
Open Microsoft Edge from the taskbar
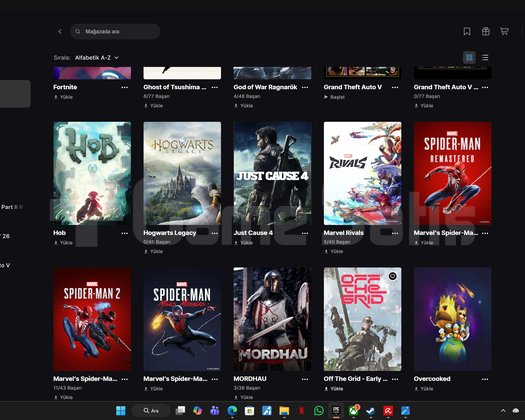click(232, 411)
